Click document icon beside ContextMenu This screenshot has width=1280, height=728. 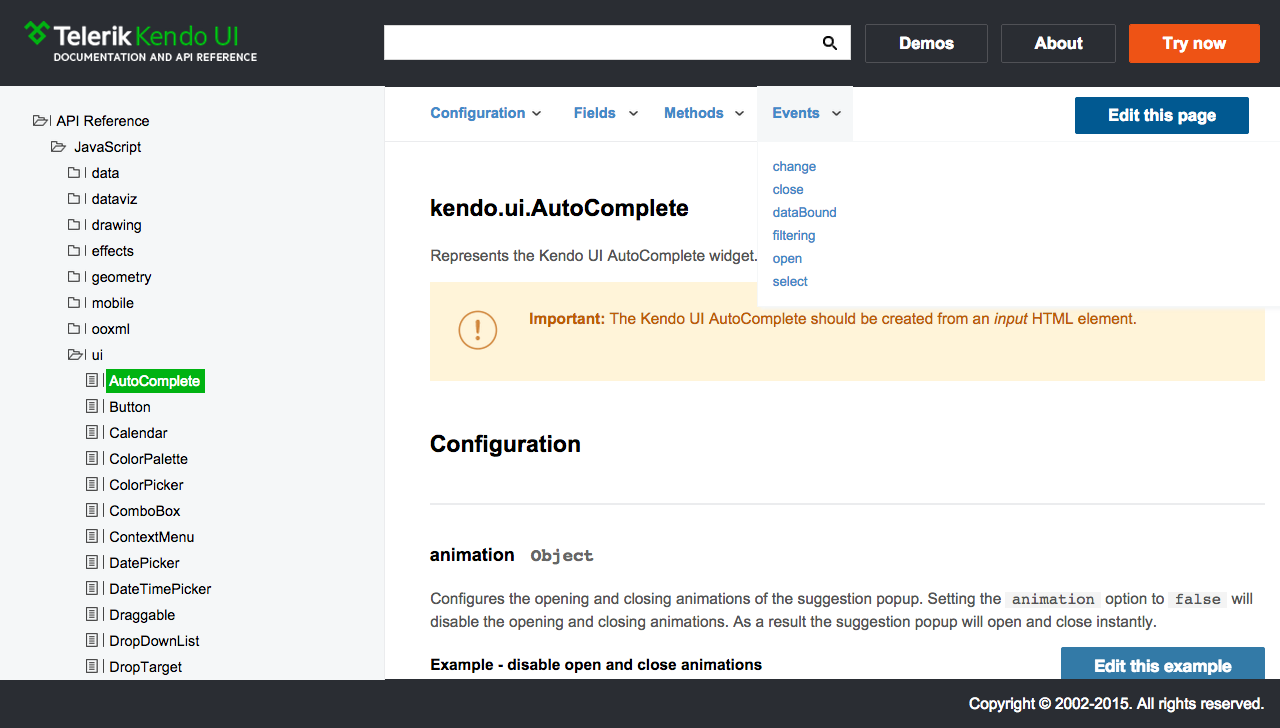(92, 537)
